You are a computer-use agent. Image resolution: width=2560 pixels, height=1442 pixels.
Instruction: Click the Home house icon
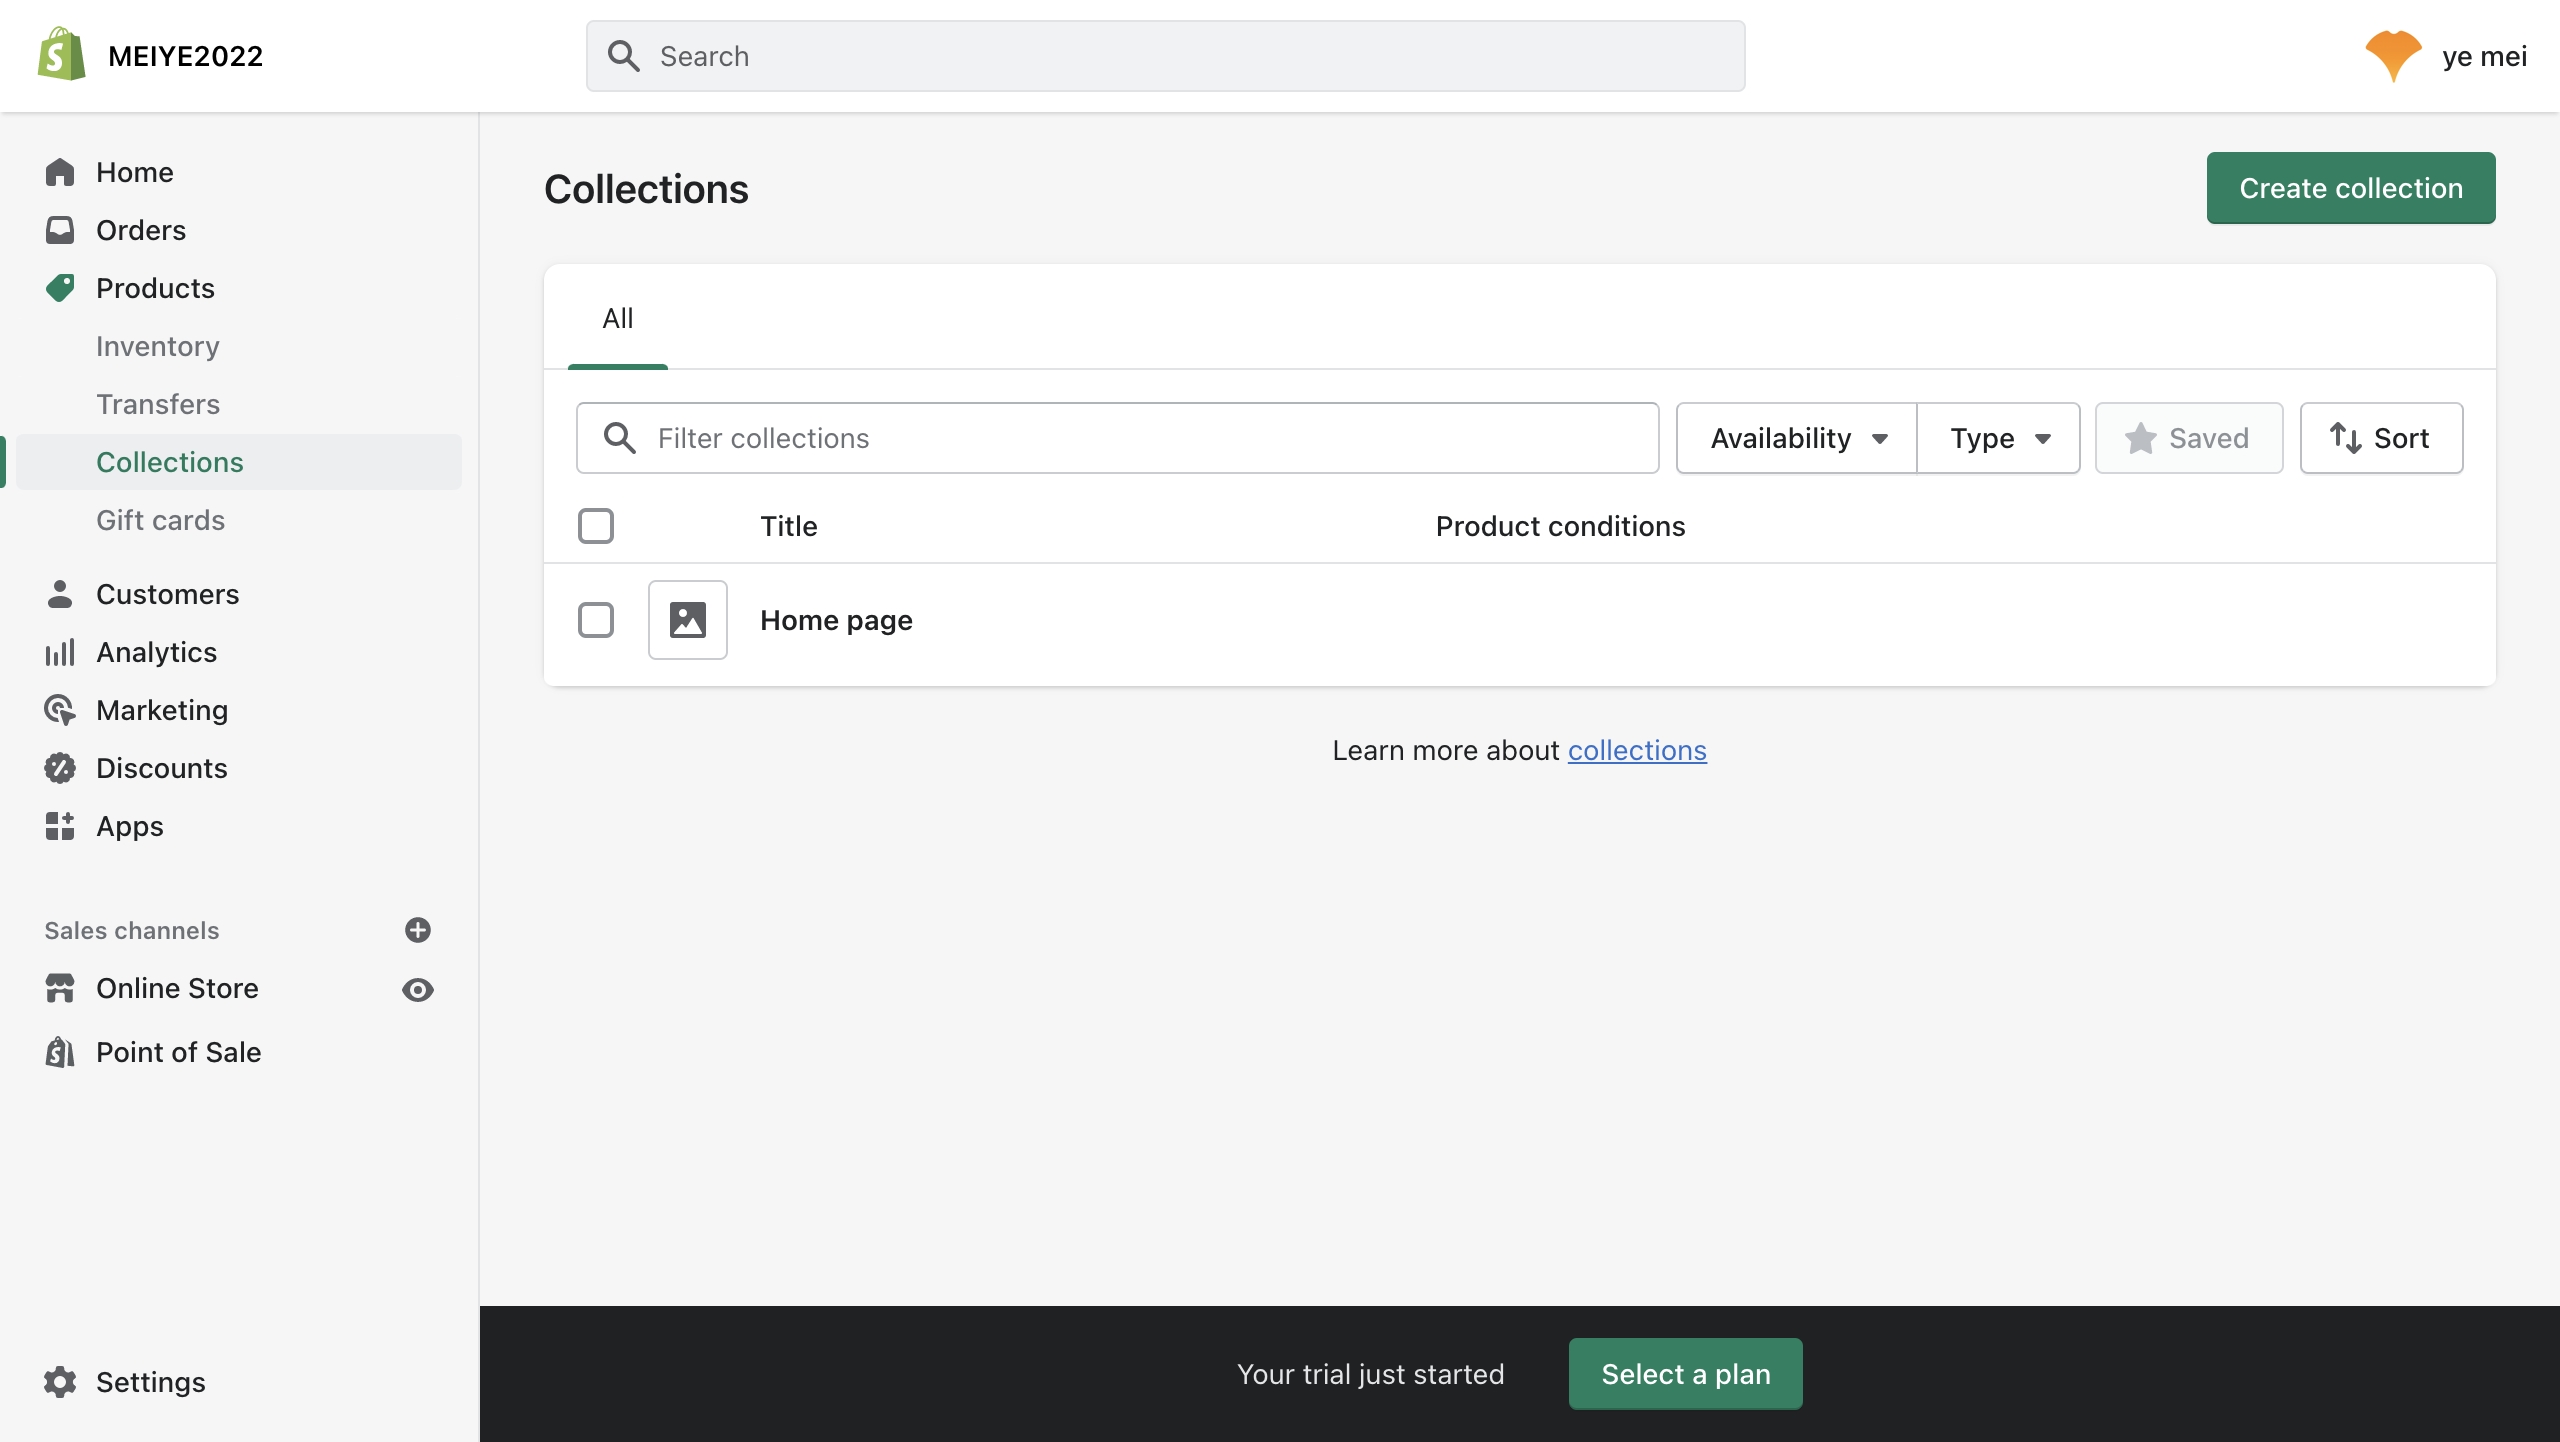pyautogui.click(x=60, y=172)
